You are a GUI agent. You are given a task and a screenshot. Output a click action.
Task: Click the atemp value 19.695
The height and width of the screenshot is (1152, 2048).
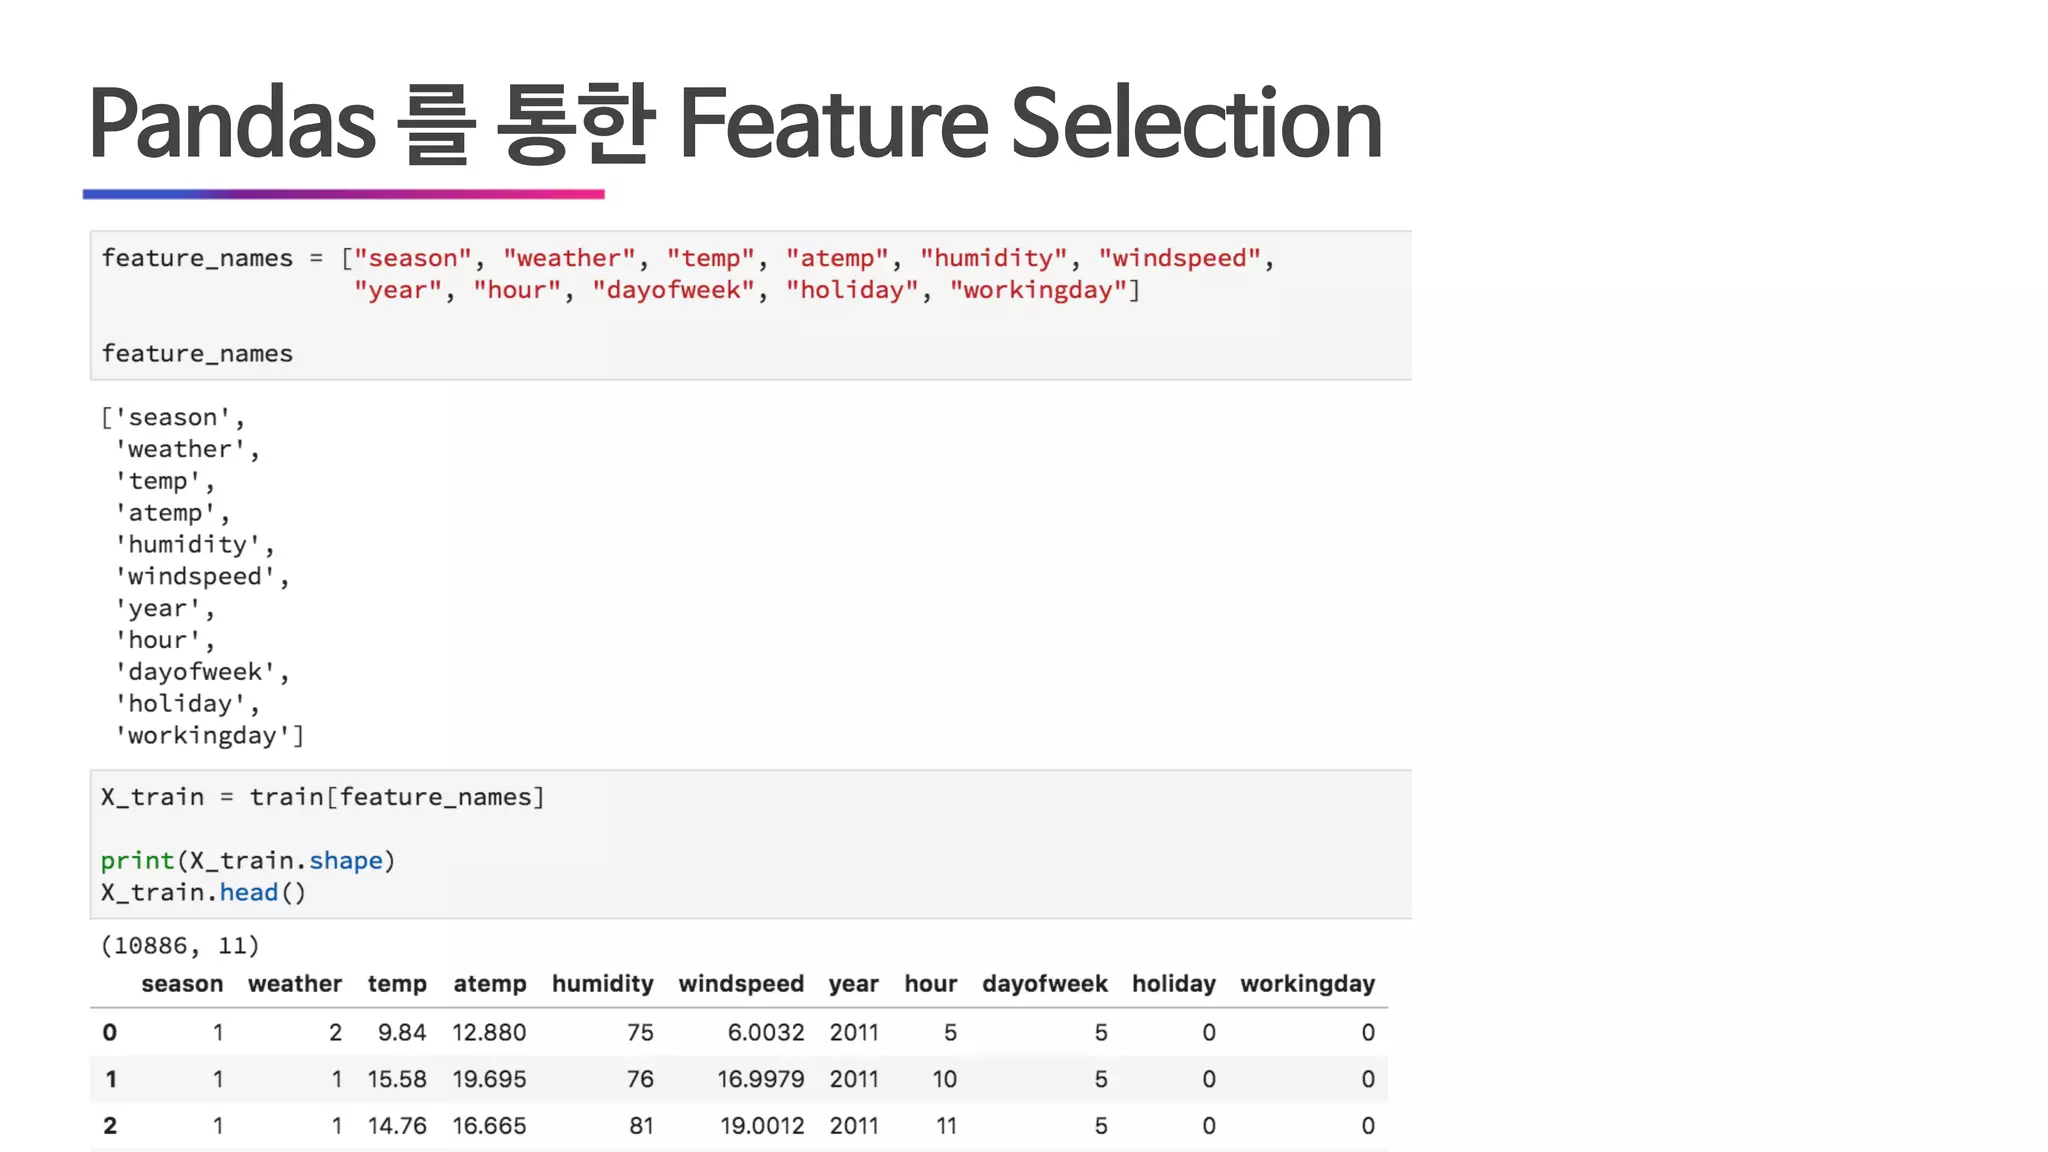pos(489,1080)
